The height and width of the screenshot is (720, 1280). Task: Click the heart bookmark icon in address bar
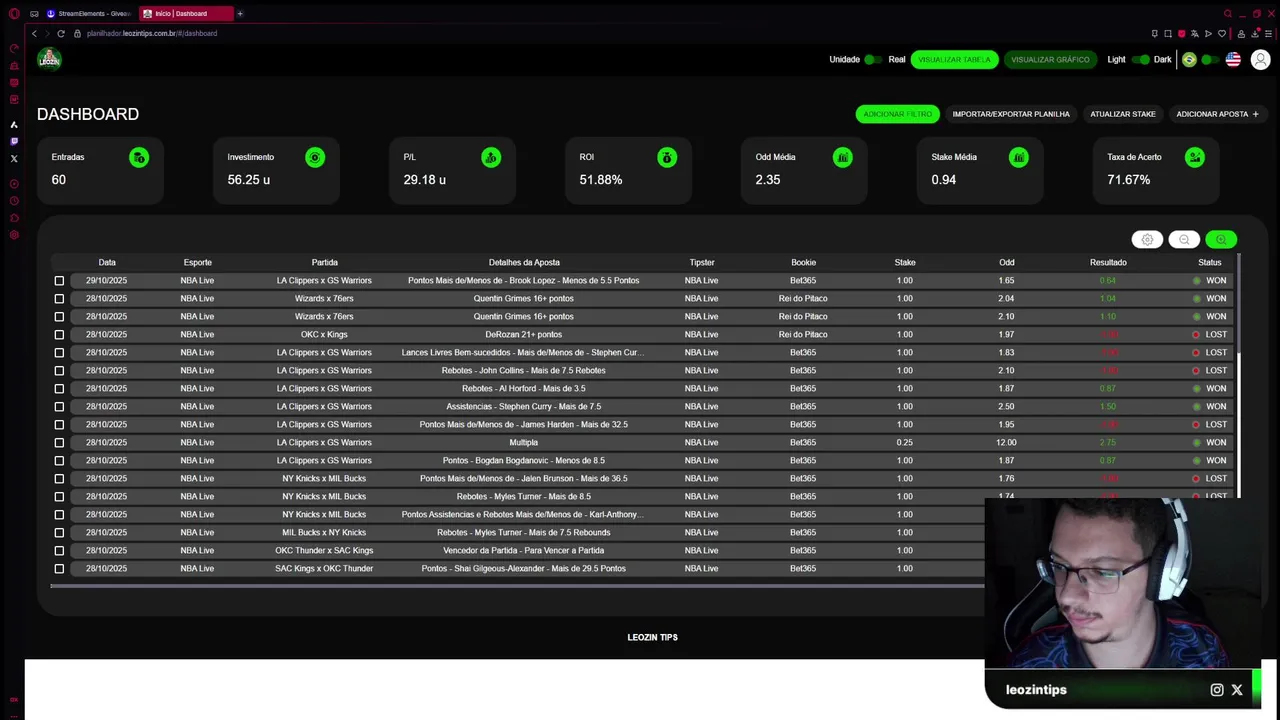tap(1221, 33)
